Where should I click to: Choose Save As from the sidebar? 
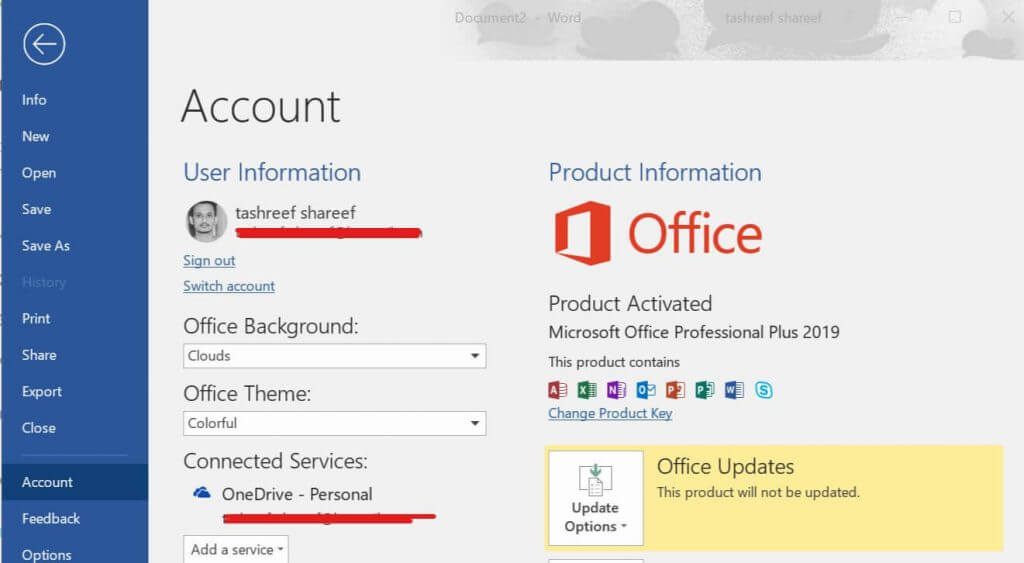coord(46,246)
